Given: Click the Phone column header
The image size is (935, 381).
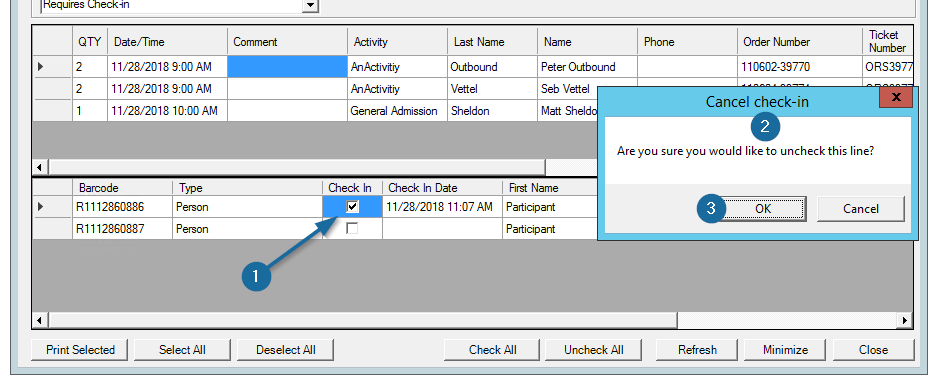Looking at the screenshot, I should click(687, 42).
